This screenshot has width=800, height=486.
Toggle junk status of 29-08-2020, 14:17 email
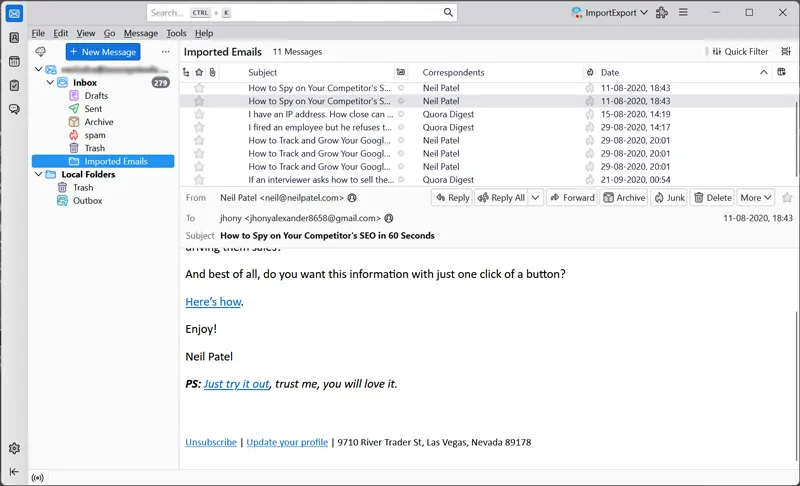coord(590,127)
